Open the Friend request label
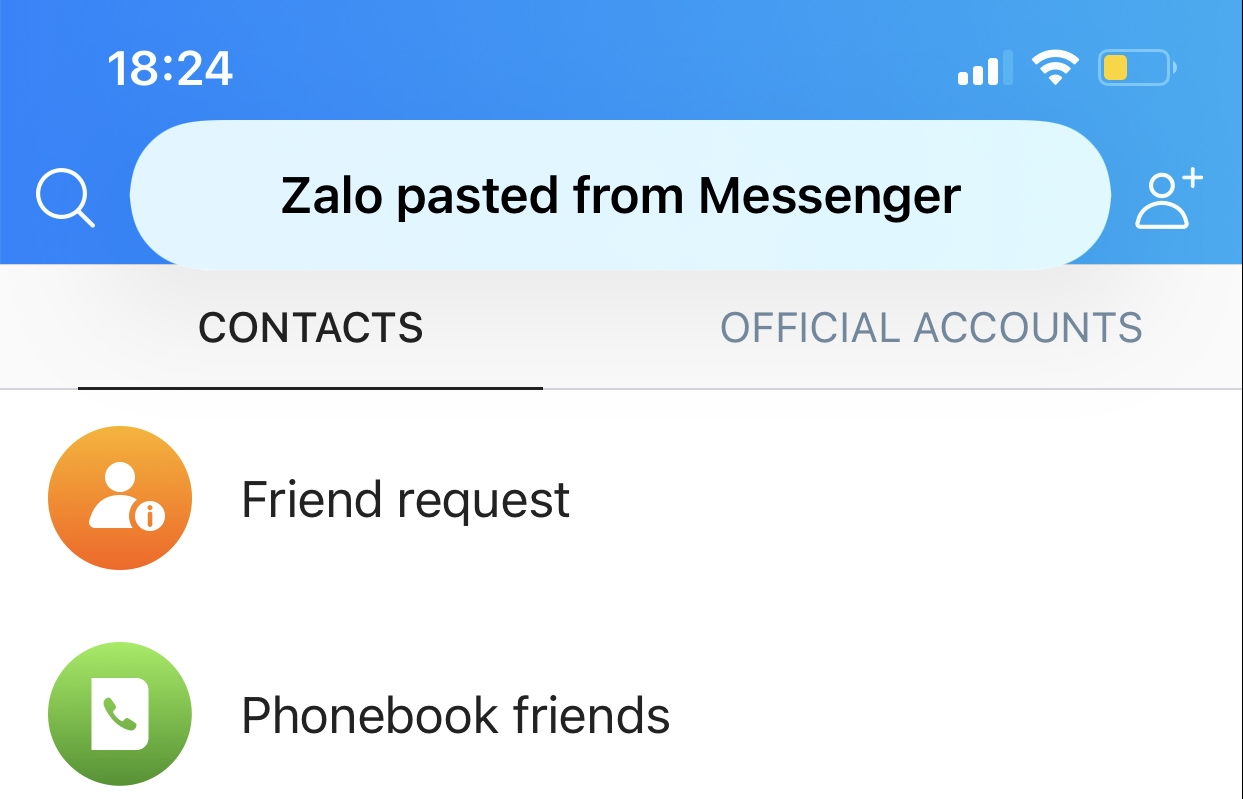1243x799 pixels. [x=405, y=499]
